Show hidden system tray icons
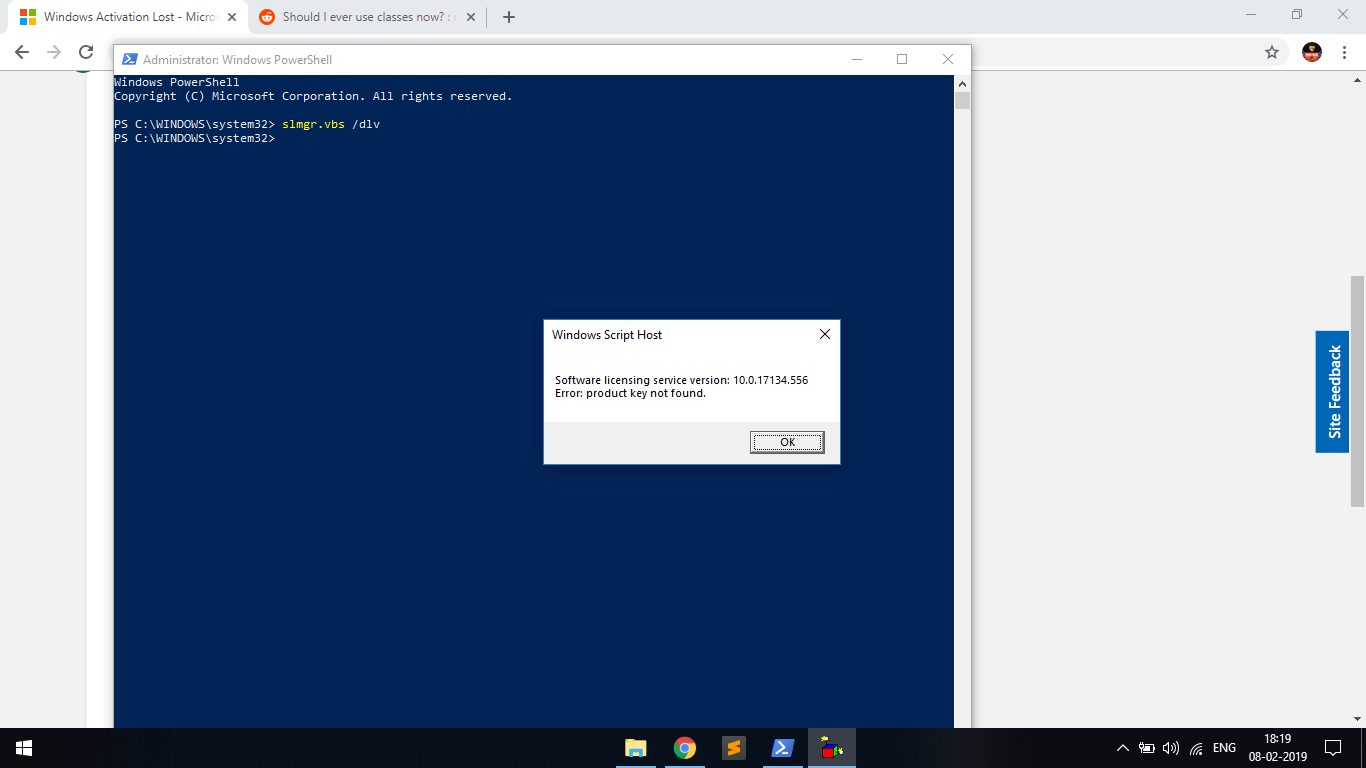1366x768 pixels. tap(1122, 748)
